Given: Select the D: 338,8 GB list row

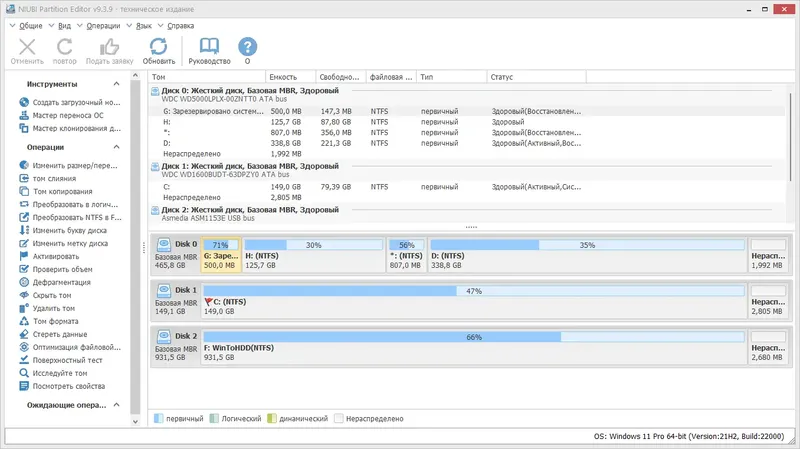Looking at the screenshot, I should (x=467, y=143).
